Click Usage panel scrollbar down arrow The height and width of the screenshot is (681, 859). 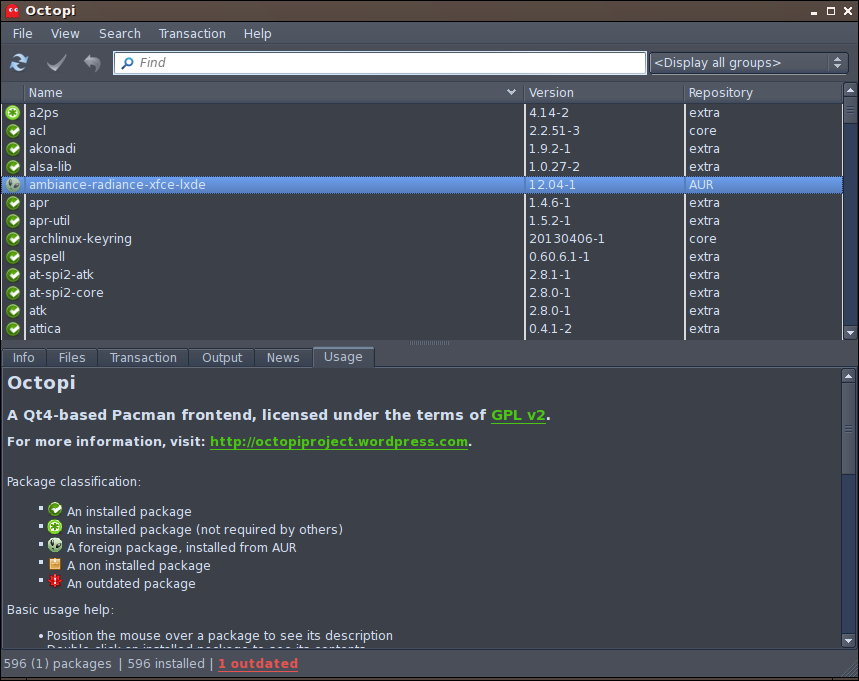848,640
